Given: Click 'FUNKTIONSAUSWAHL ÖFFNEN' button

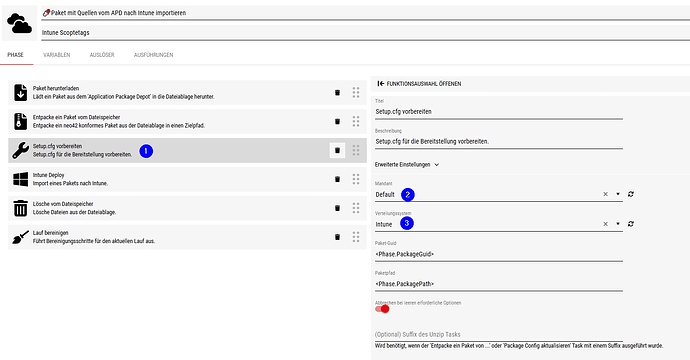Looking at the screenshot, I should pos(419,84).
